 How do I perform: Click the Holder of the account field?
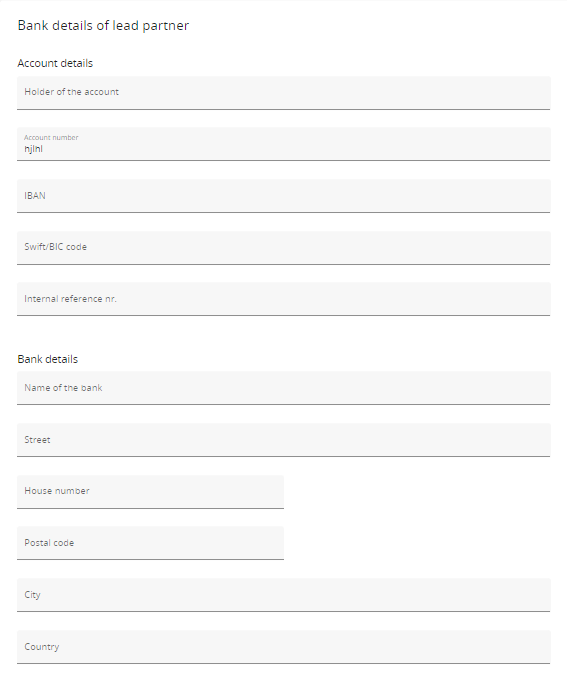point(284,93)
